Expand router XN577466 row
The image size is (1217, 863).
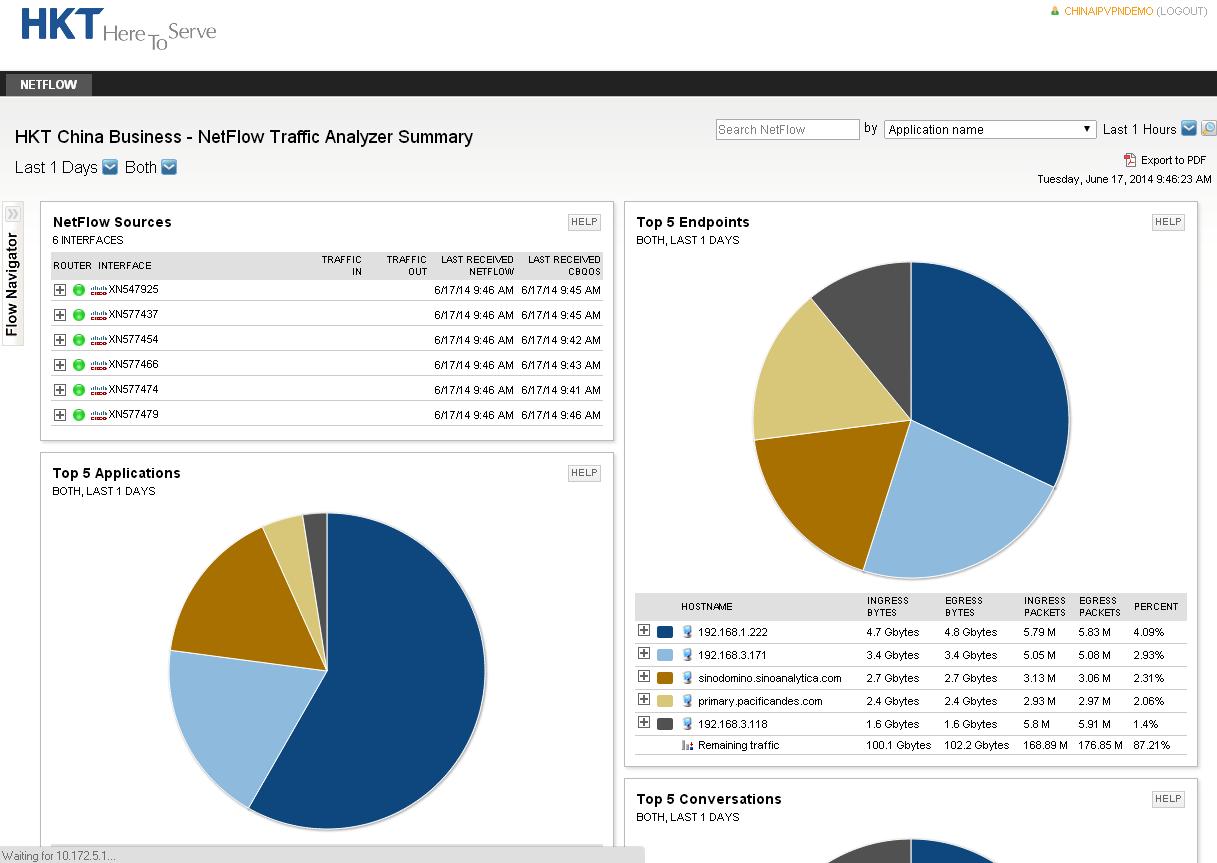click(60, 365)
